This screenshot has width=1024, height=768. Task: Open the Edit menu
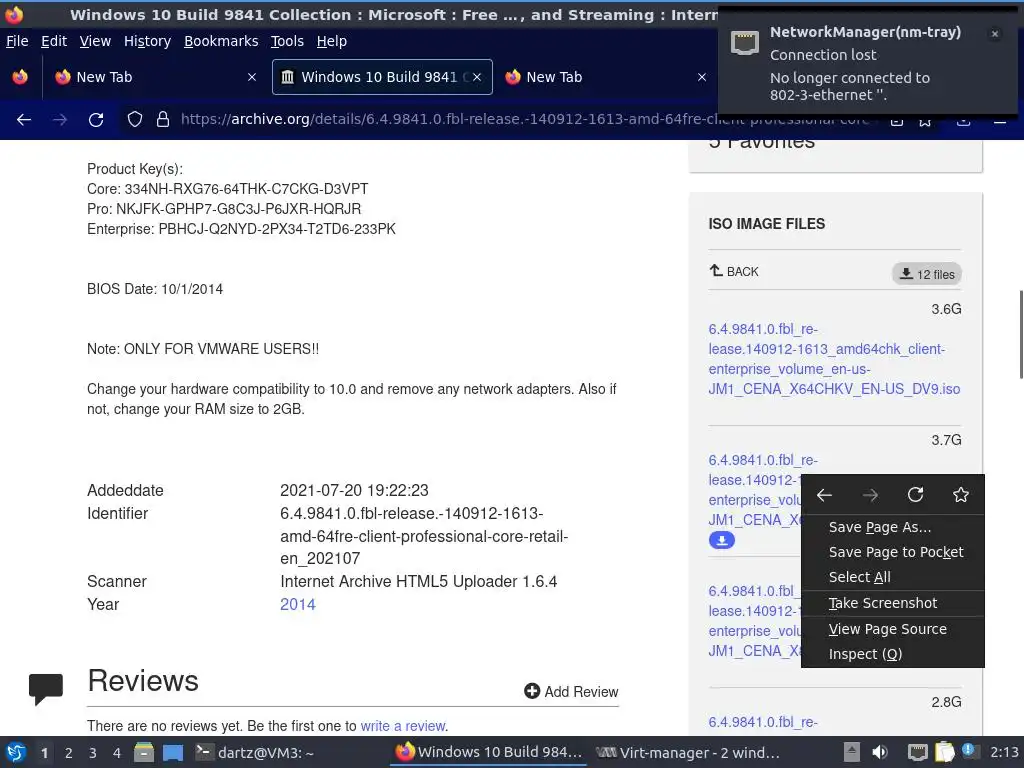pos(54,41)
